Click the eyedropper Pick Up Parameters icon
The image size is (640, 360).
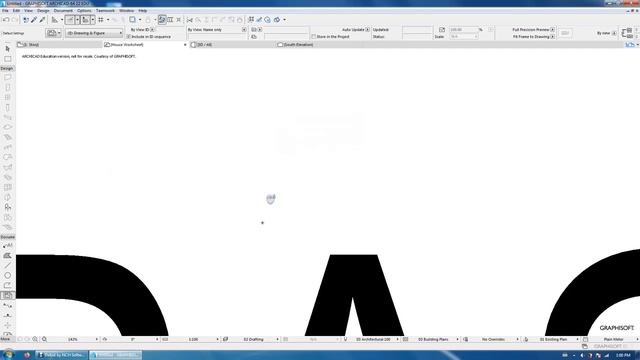pyautogui.click(x=34, y=20)
